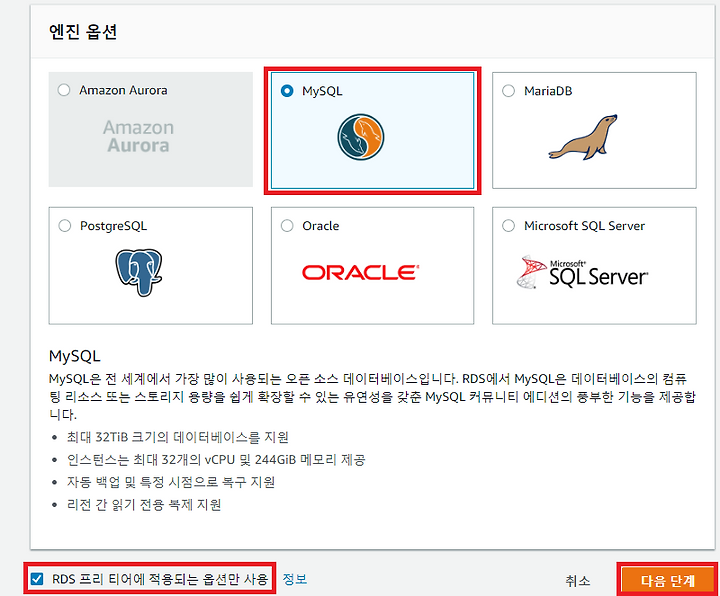Click the PostgreSQL card label

click(113, 226)
